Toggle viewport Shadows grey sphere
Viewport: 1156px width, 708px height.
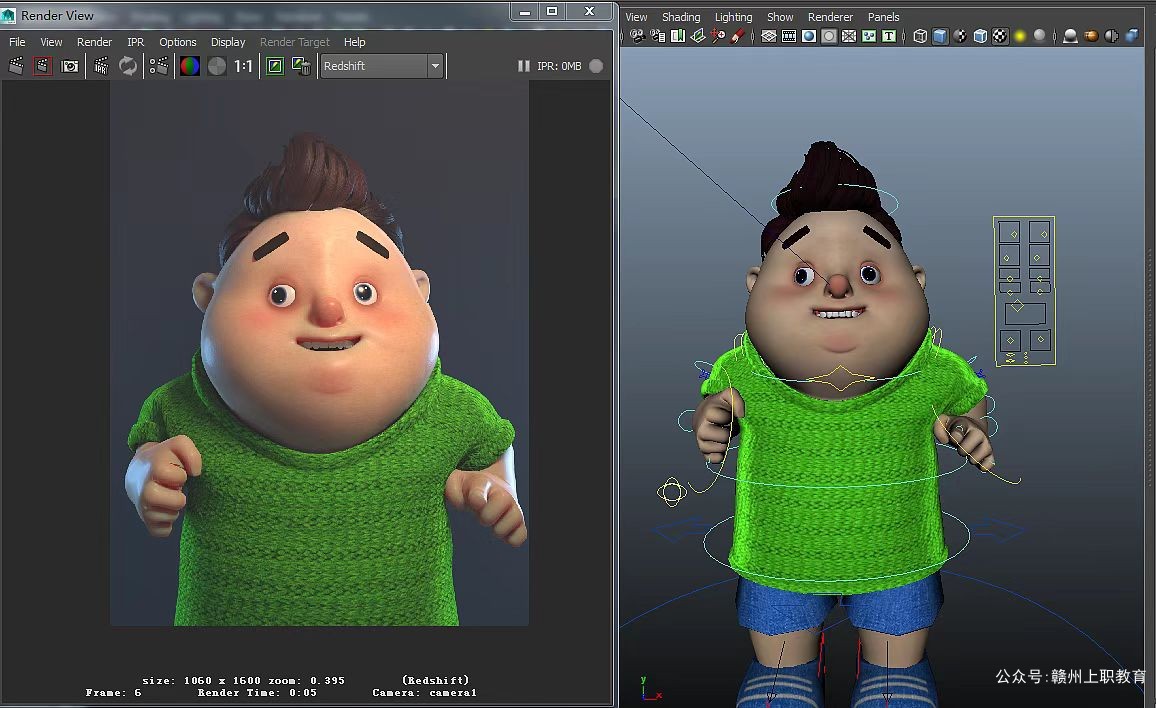[1040, 35]
